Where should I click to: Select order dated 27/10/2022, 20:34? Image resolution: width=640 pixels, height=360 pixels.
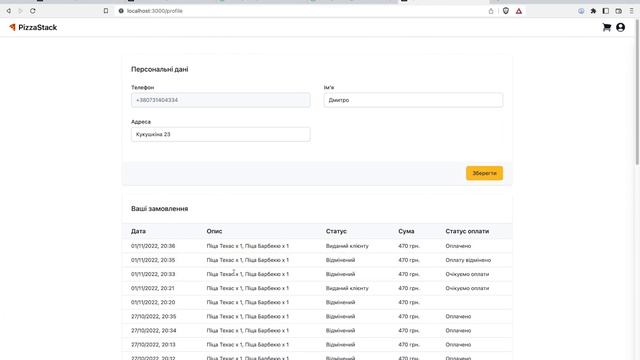pos(317,330)
